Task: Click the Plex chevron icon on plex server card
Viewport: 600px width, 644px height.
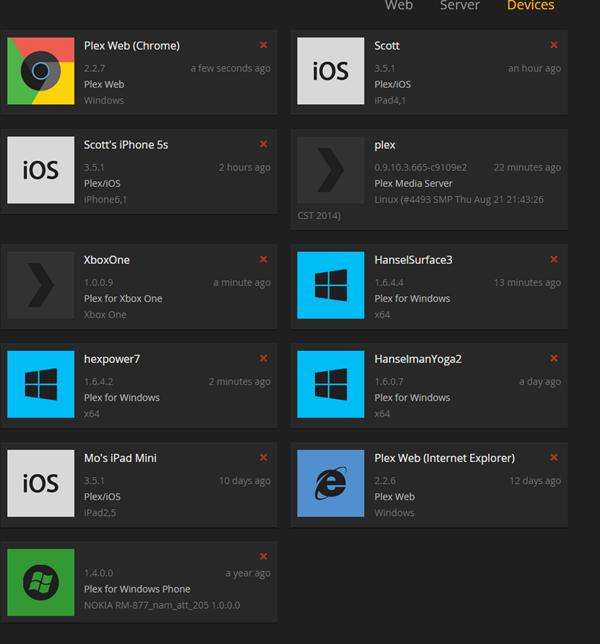Action: [x=331, y=170]
